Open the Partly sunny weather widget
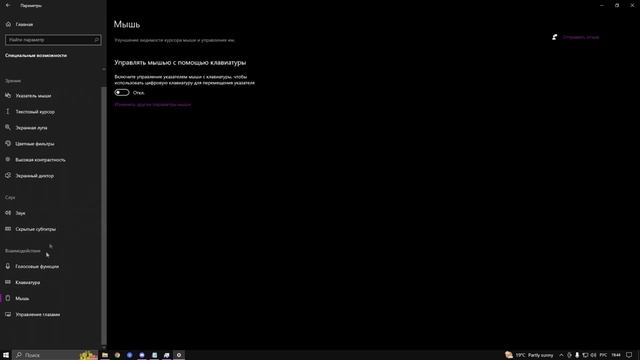 [x=529, y=355]
